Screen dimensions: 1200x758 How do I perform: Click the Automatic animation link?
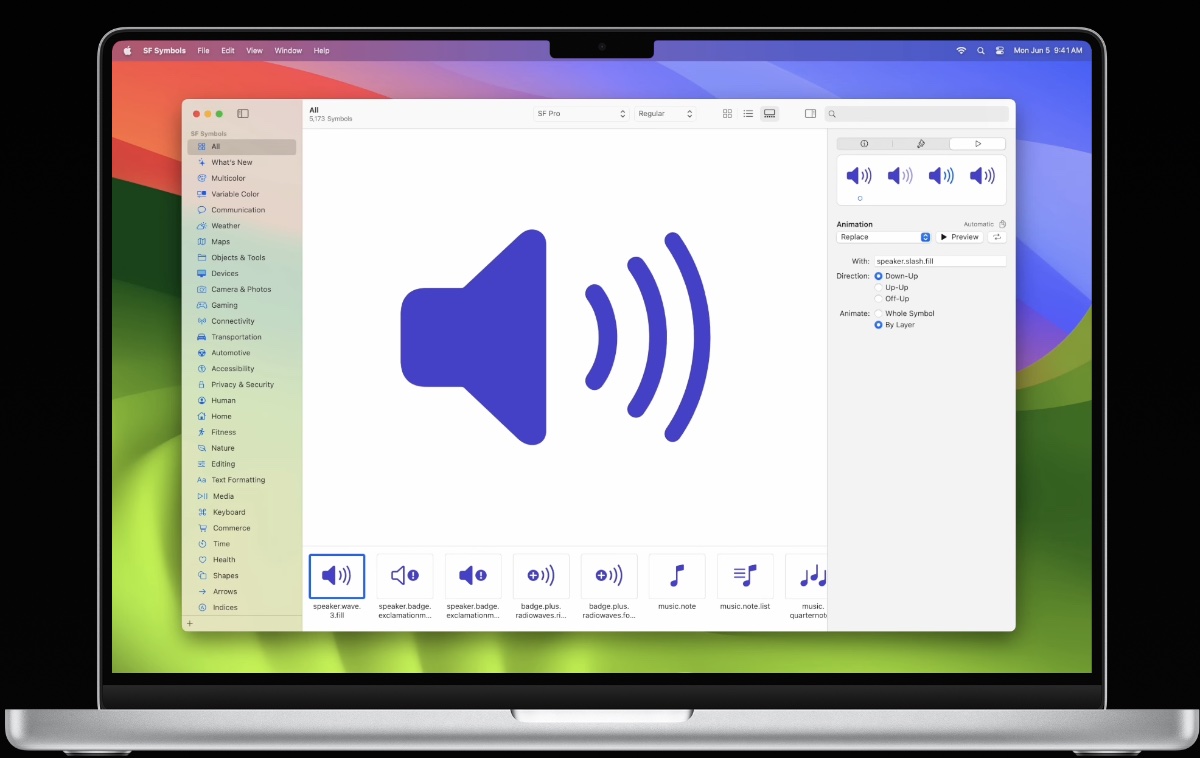(x=981, y=223)
